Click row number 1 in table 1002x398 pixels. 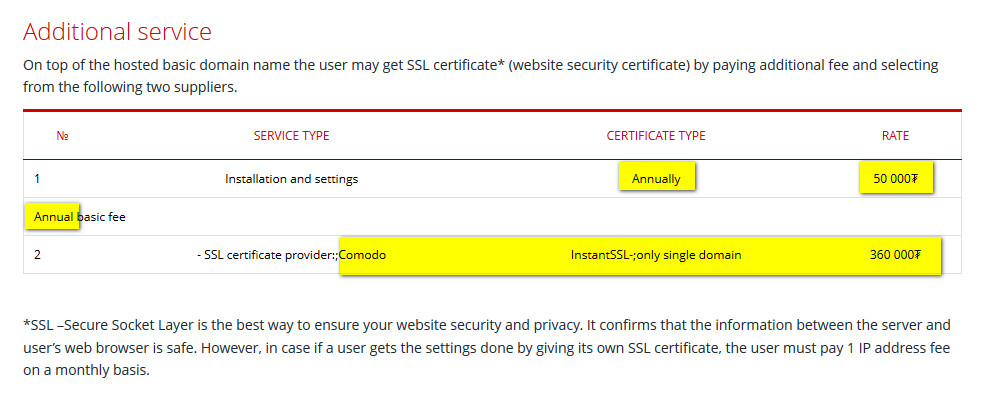37,179
